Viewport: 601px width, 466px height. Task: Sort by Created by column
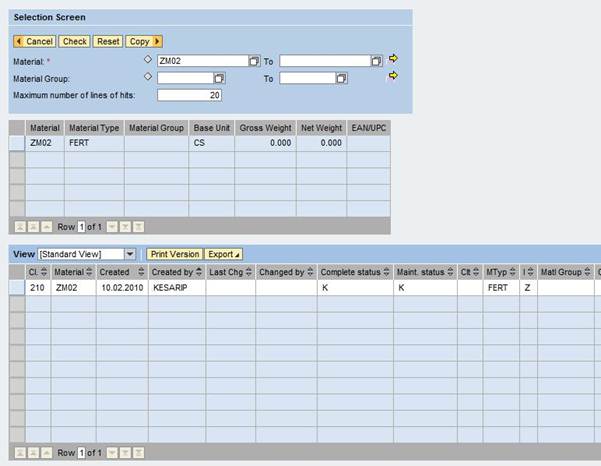pyautogui.click(x=199, y=272)
